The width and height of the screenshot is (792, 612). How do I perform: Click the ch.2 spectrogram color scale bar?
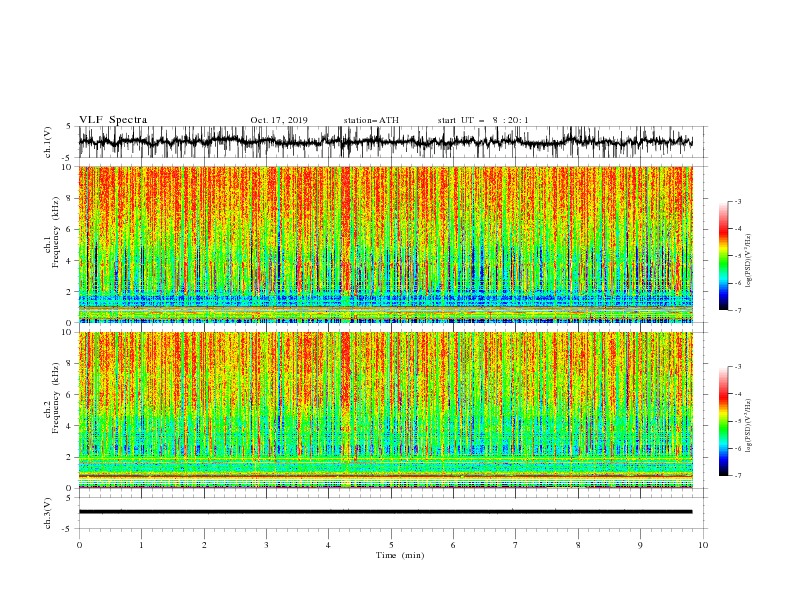[724, 421]
